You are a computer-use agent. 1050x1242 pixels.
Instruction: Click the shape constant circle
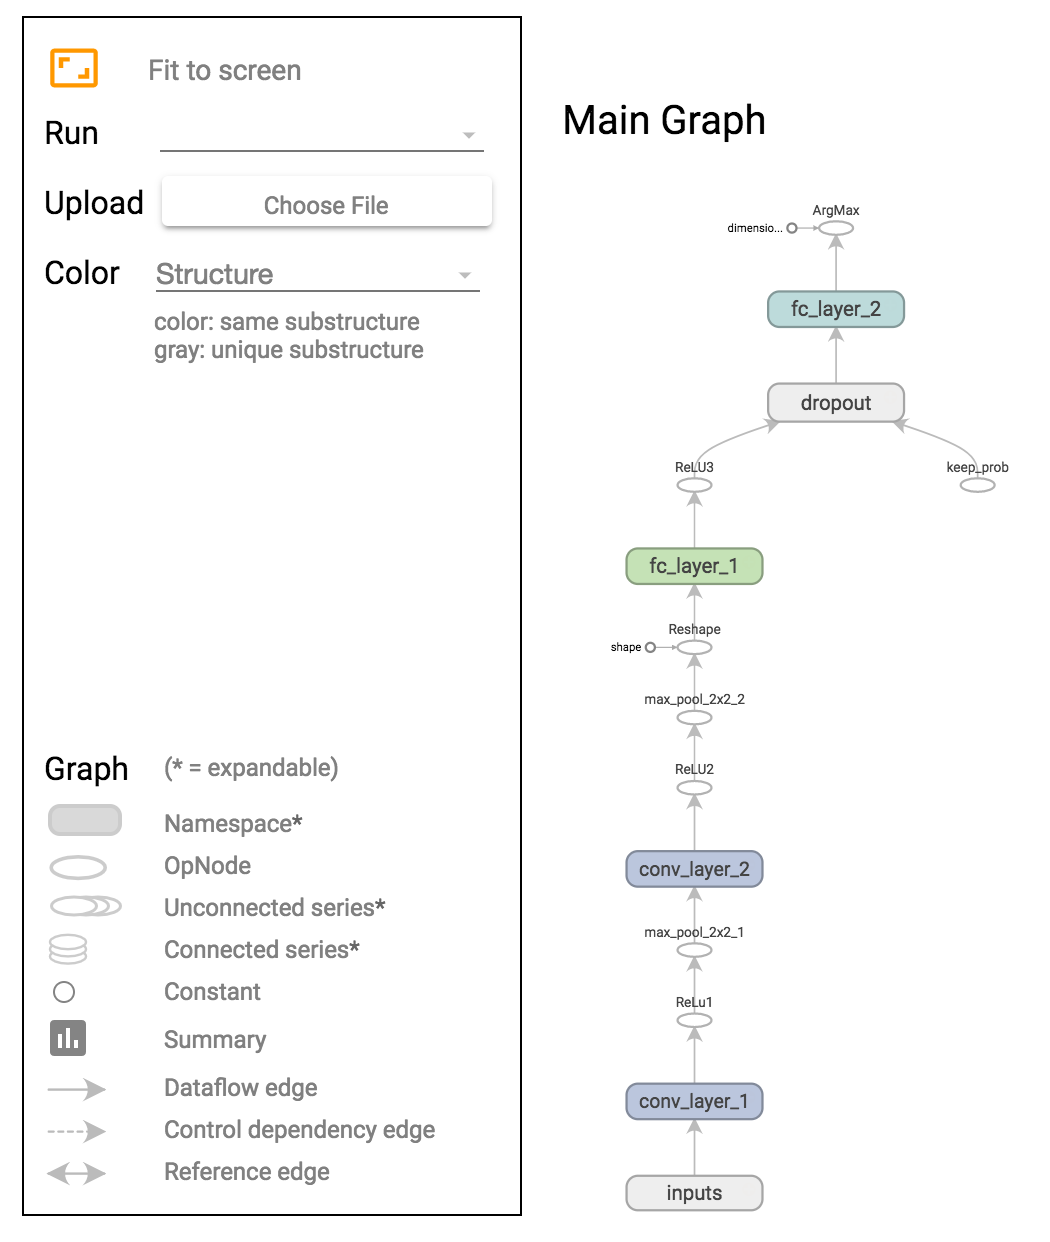pos(650,647)
